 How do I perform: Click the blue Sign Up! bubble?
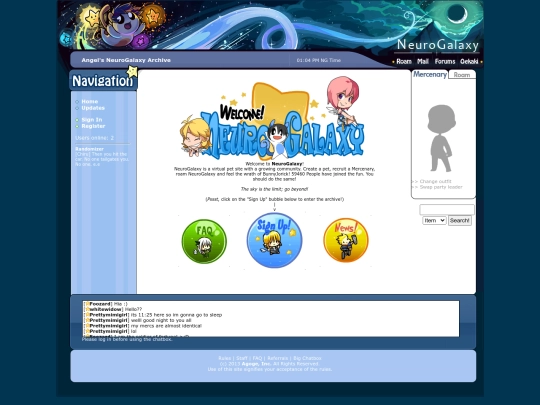coord(274,240)
